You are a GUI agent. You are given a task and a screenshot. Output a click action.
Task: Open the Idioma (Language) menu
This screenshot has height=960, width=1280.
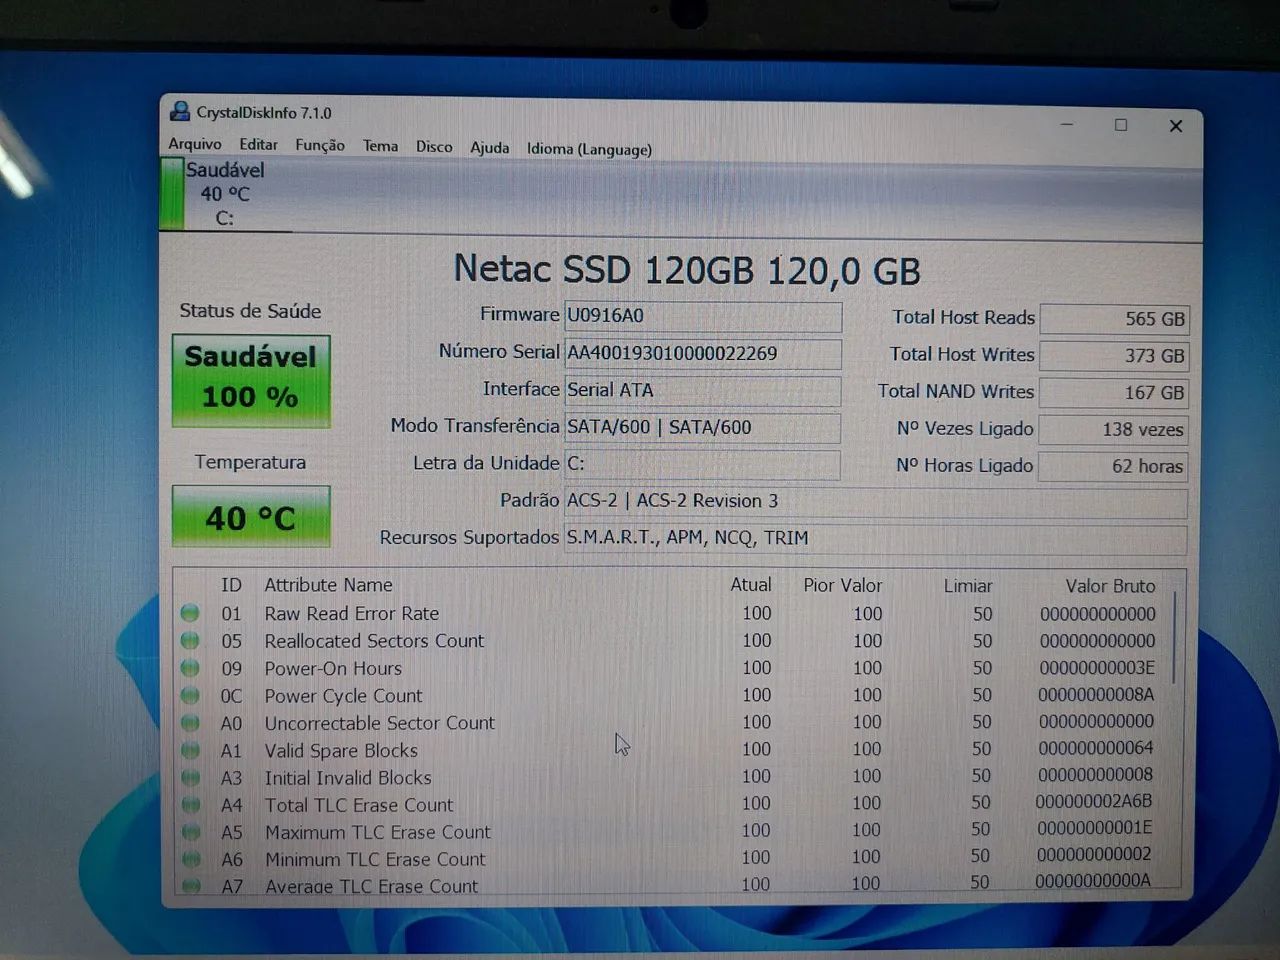pos(589,149)
